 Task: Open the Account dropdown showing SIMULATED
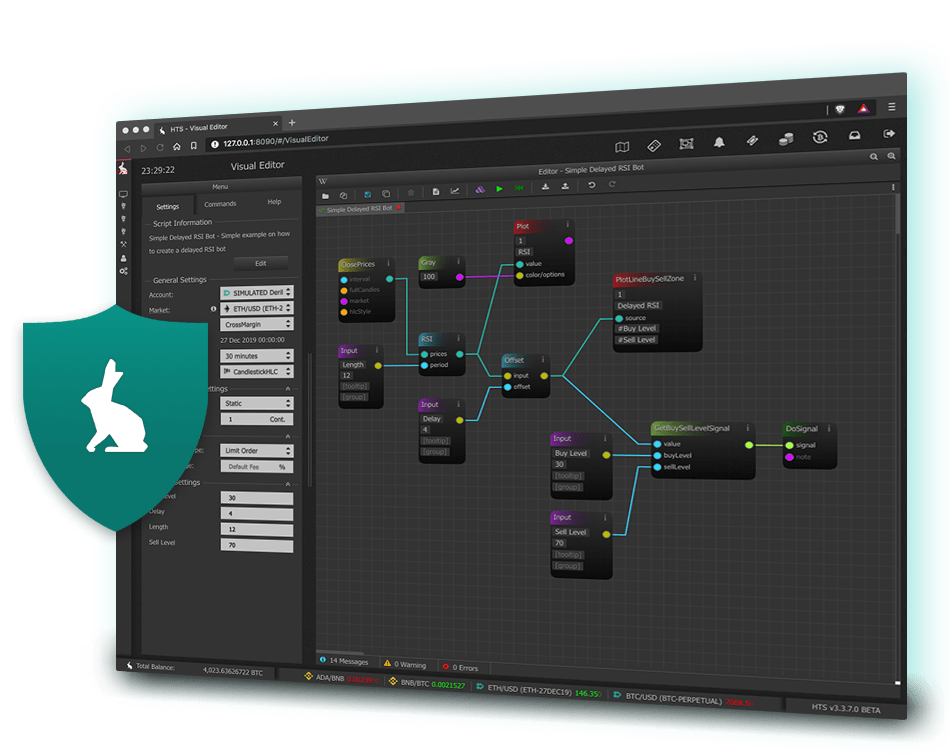pyautogui.click(x=256, y=293)
